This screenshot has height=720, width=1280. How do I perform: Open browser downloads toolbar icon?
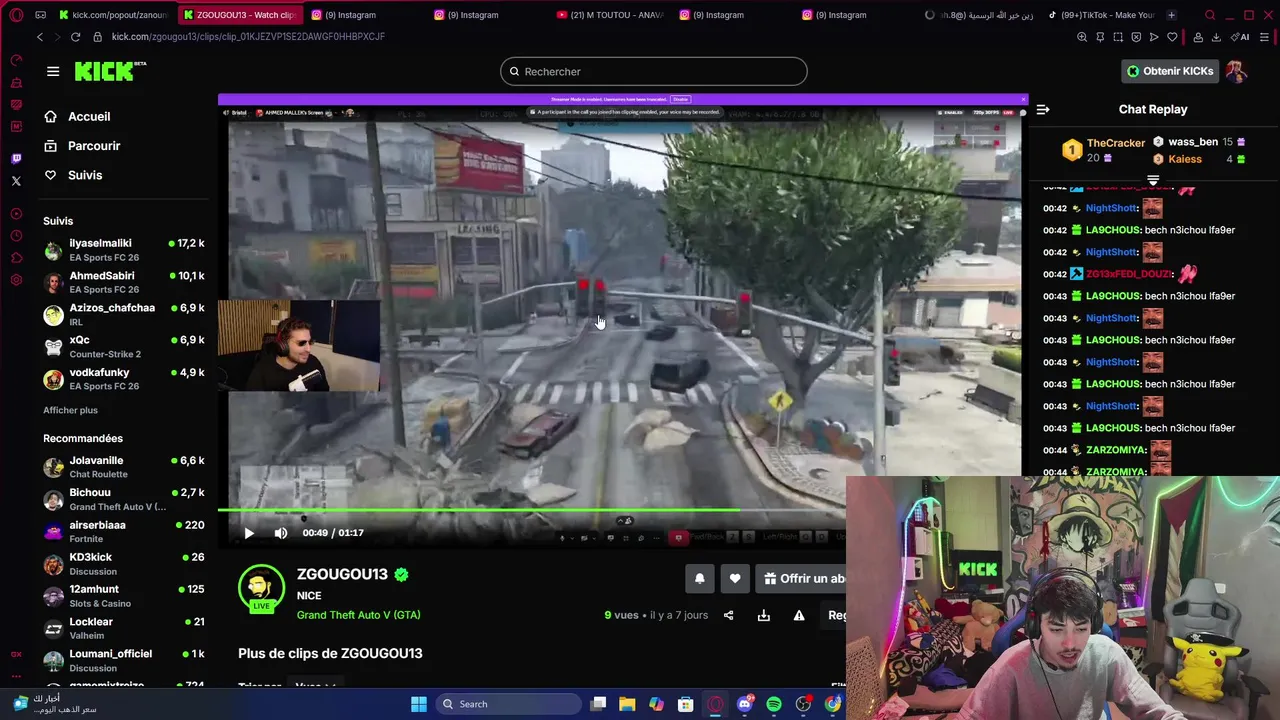[x=1216, y=37]
